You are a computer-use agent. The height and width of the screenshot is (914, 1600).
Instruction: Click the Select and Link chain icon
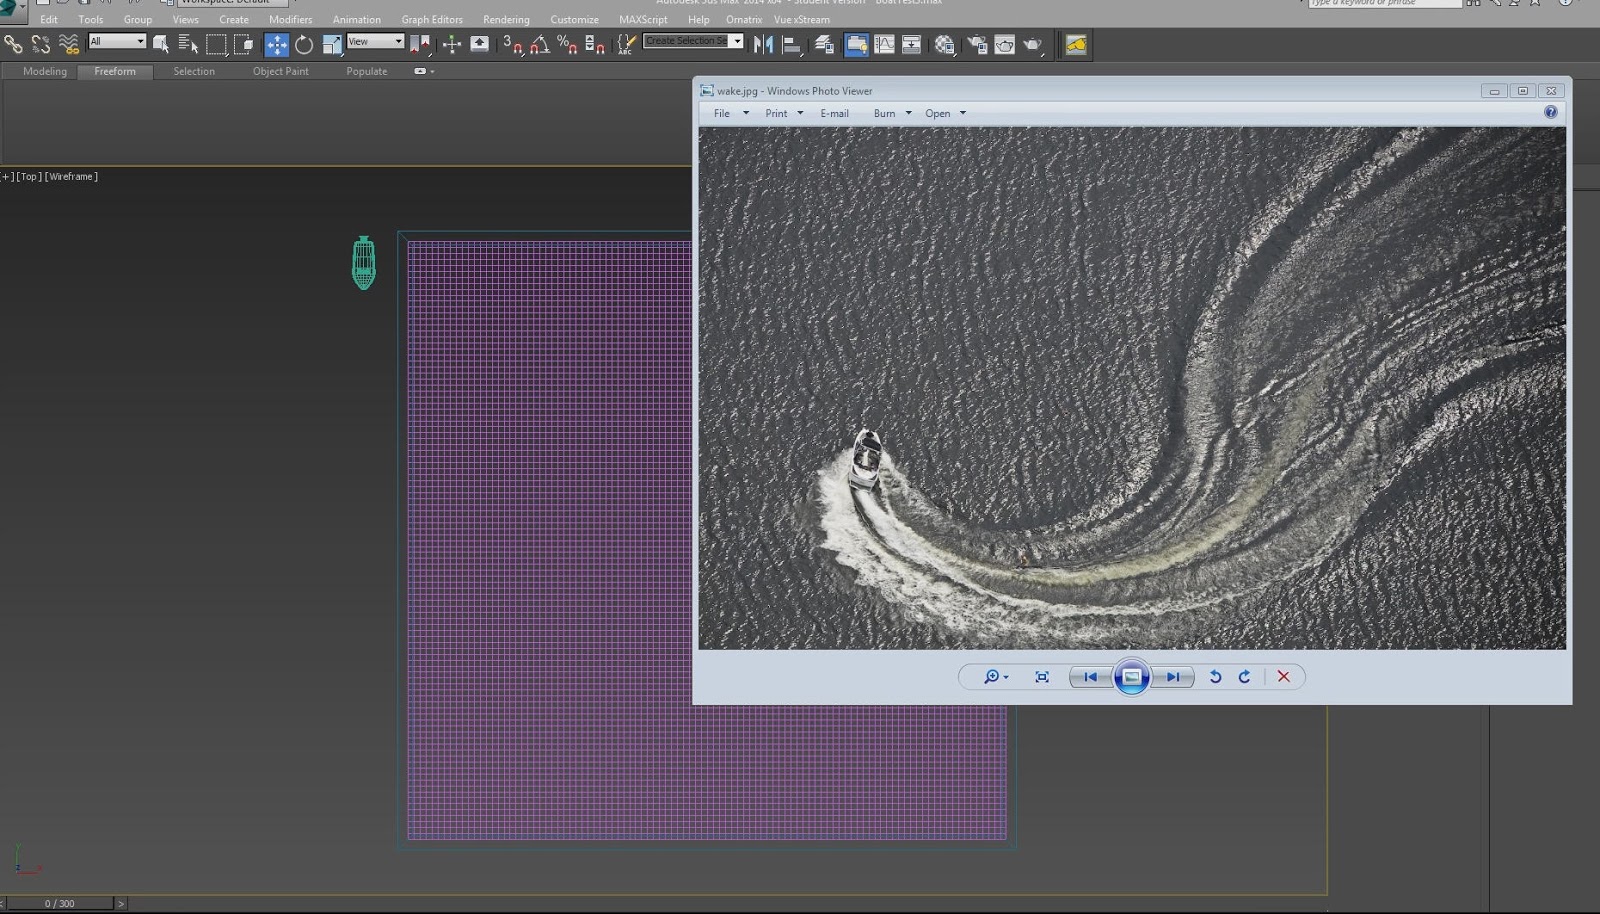(13, 44)
